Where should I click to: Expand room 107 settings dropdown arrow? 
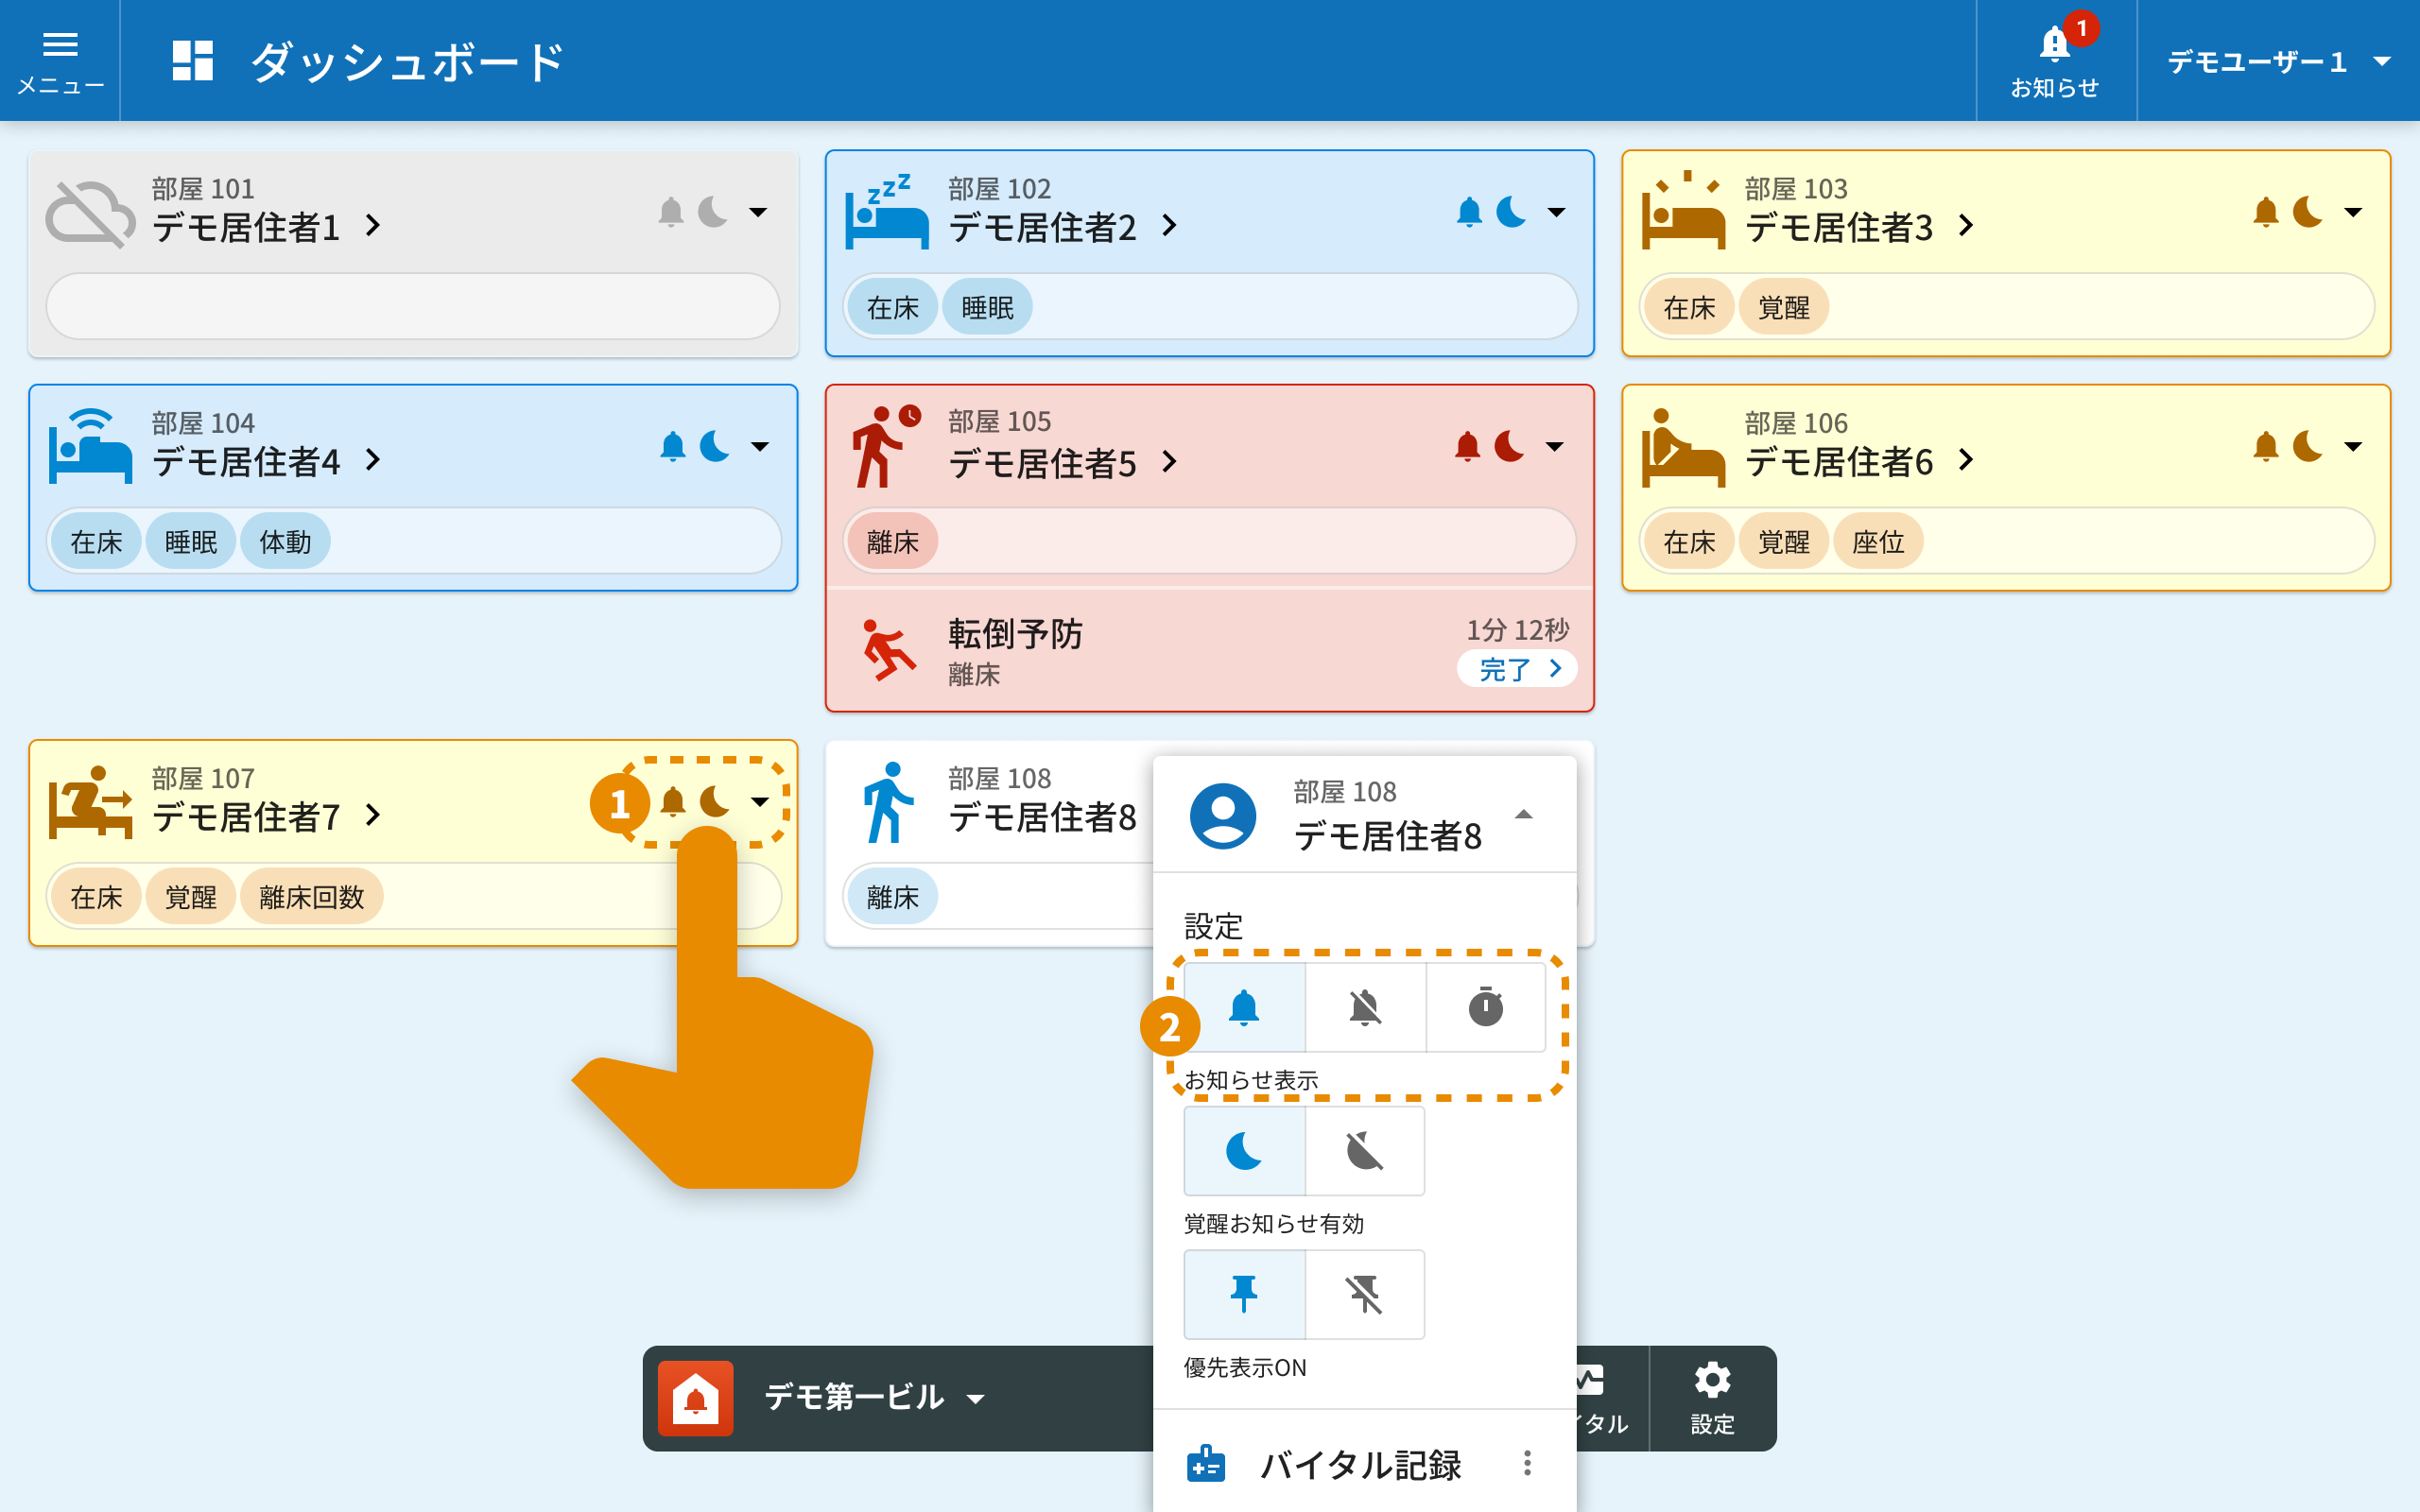(760, 802)
